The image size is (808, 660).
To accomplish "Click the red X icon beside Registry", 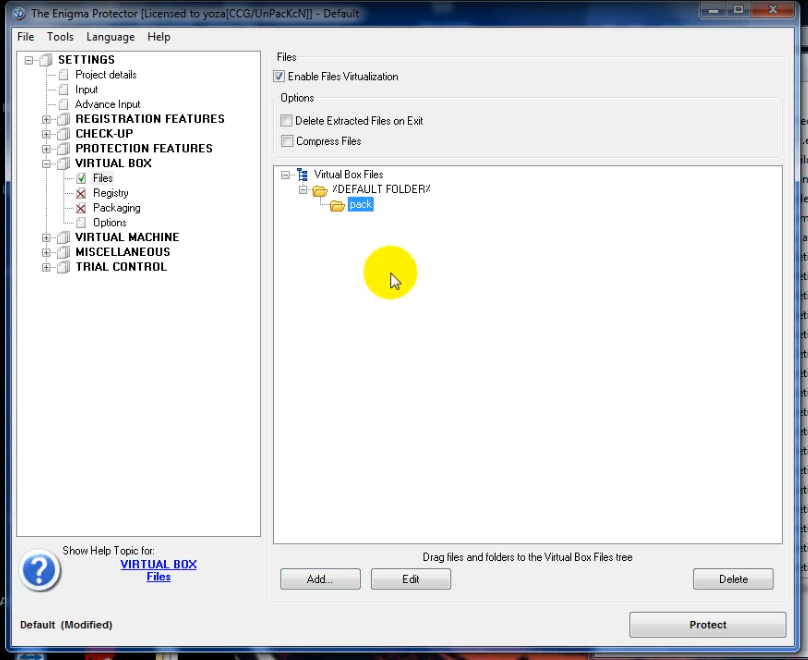I will point(81,193).
